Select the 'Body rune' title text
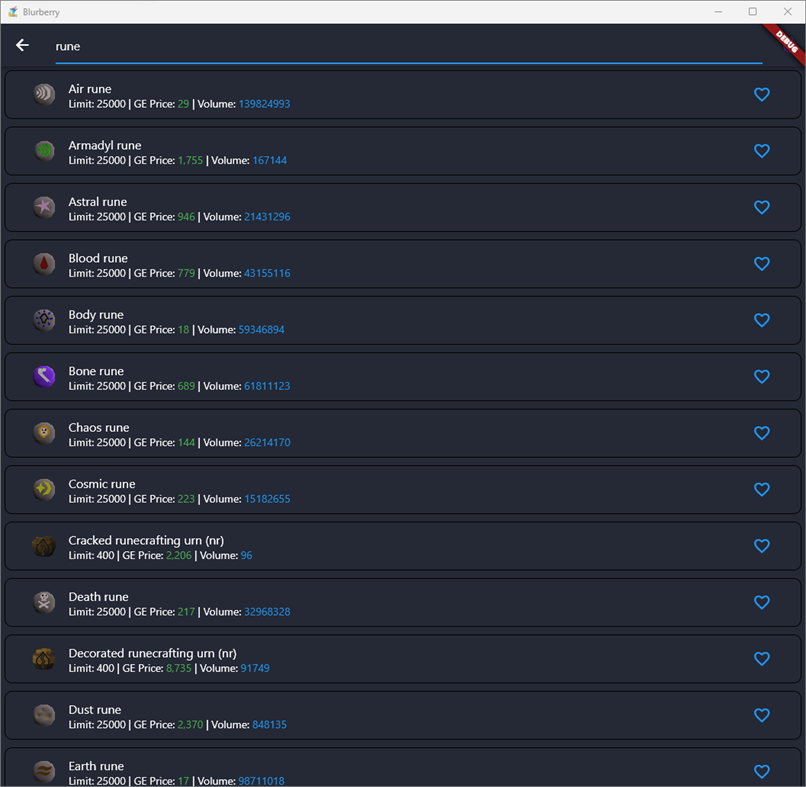Image resolution: width=806 pixels, height=787 pixels. click(96, 315)
